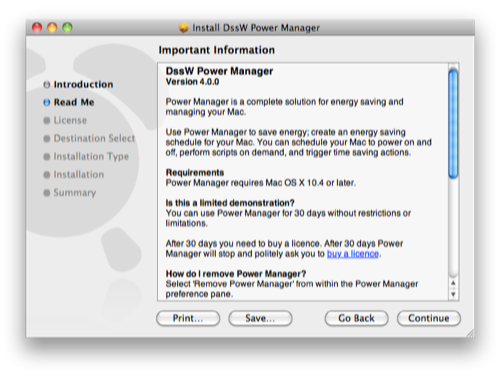Click the 'Requirements' heading
Screen dimensions: 500x378
(x=195, y=173)
